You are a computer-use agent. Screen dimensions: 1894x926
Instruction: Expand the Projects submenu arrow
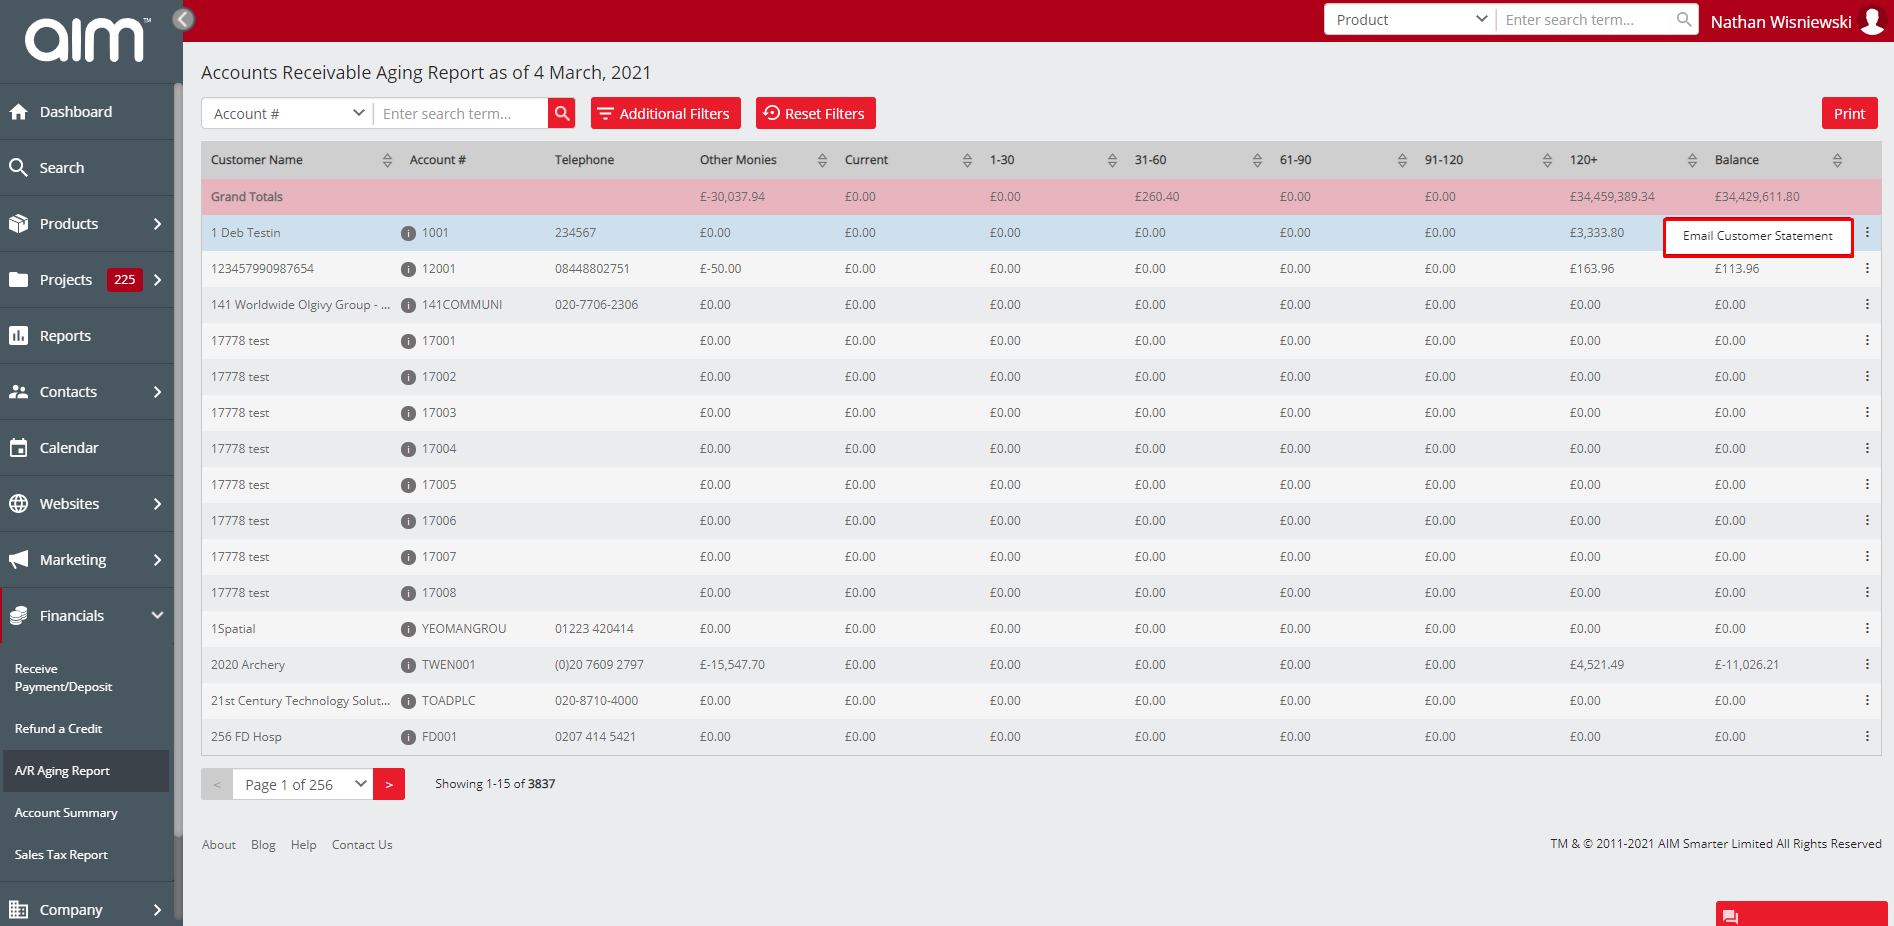[x=157, y=279]
